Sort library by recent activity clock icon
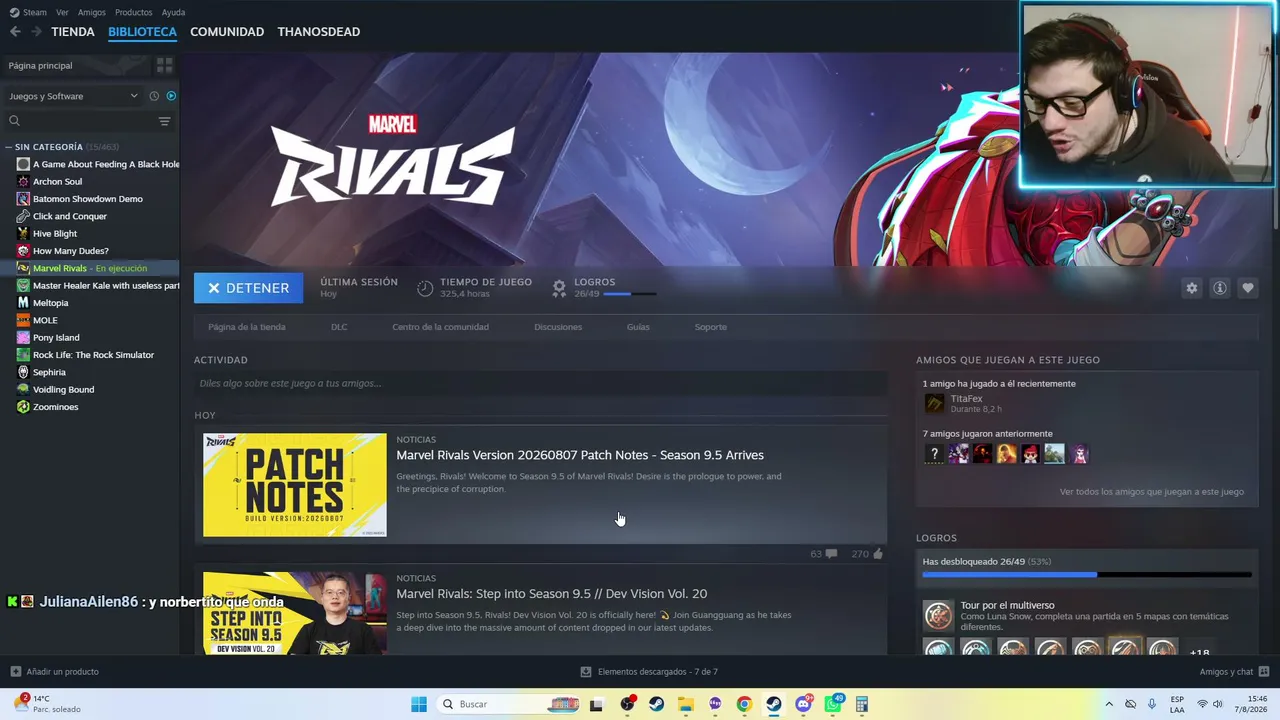This screenshot has height=720, width=1280. pyautogui.click(x=154, y=96)
